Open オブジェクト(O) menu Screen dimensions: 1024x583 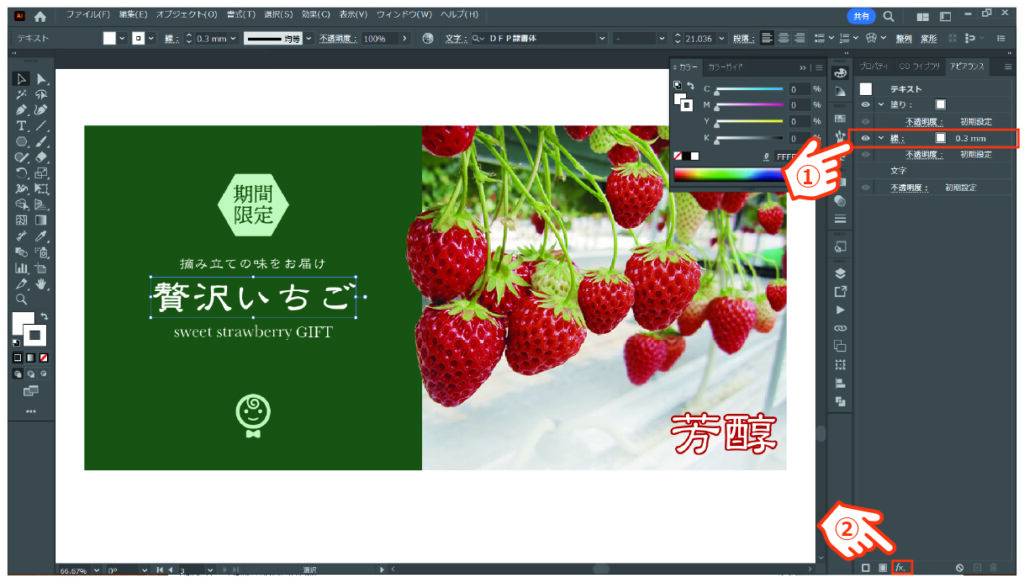tap(186, 14)
